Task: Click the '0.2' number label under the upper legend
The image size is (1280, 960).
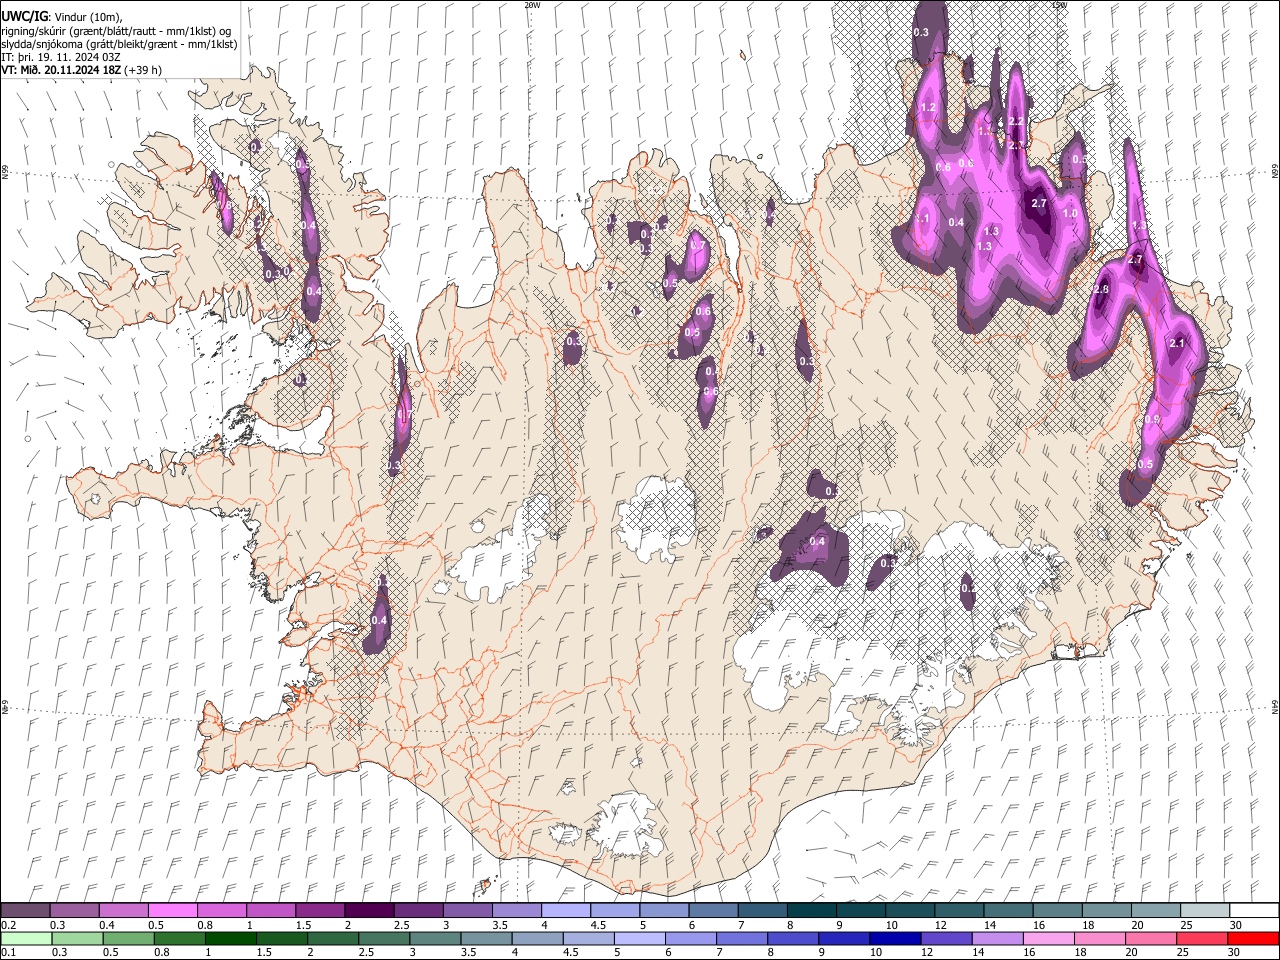Action: (9, 925)
